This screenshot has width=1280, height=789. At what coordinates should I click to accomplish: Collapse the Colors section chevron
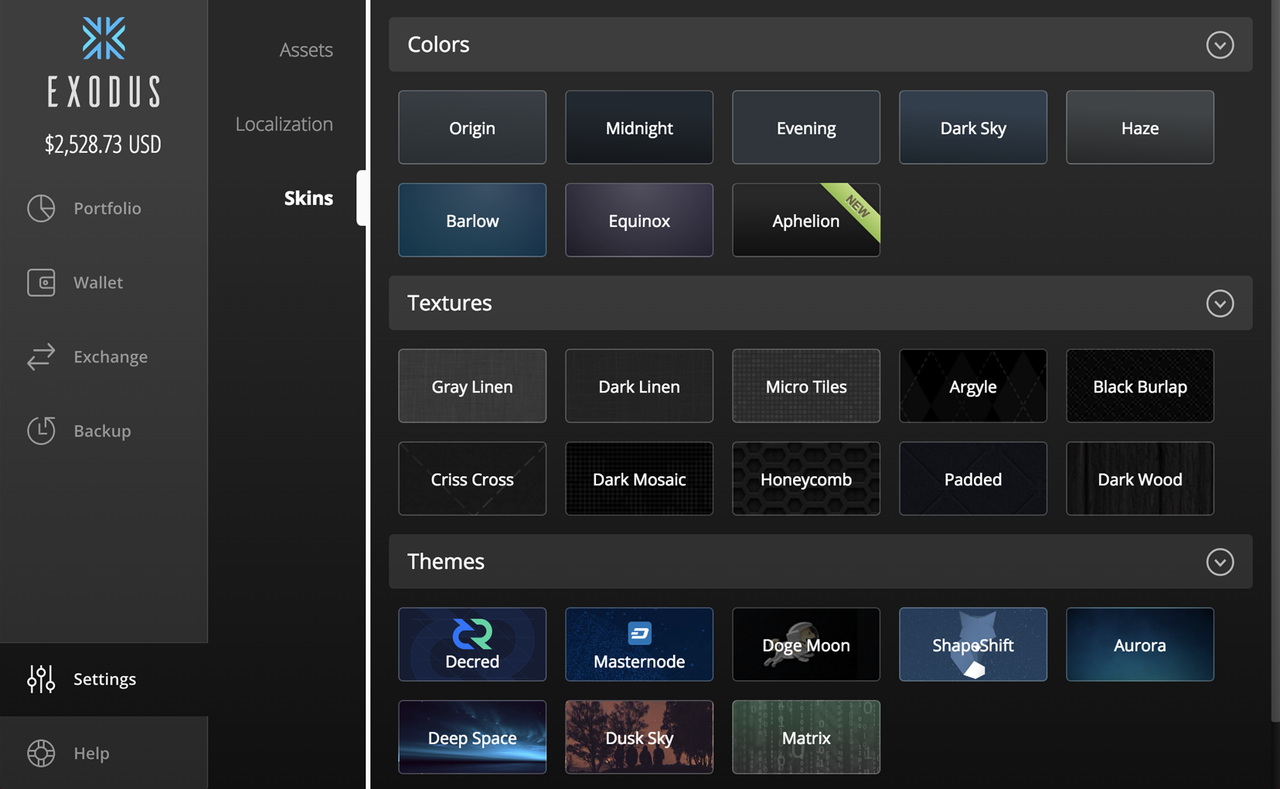point(1219,45)
